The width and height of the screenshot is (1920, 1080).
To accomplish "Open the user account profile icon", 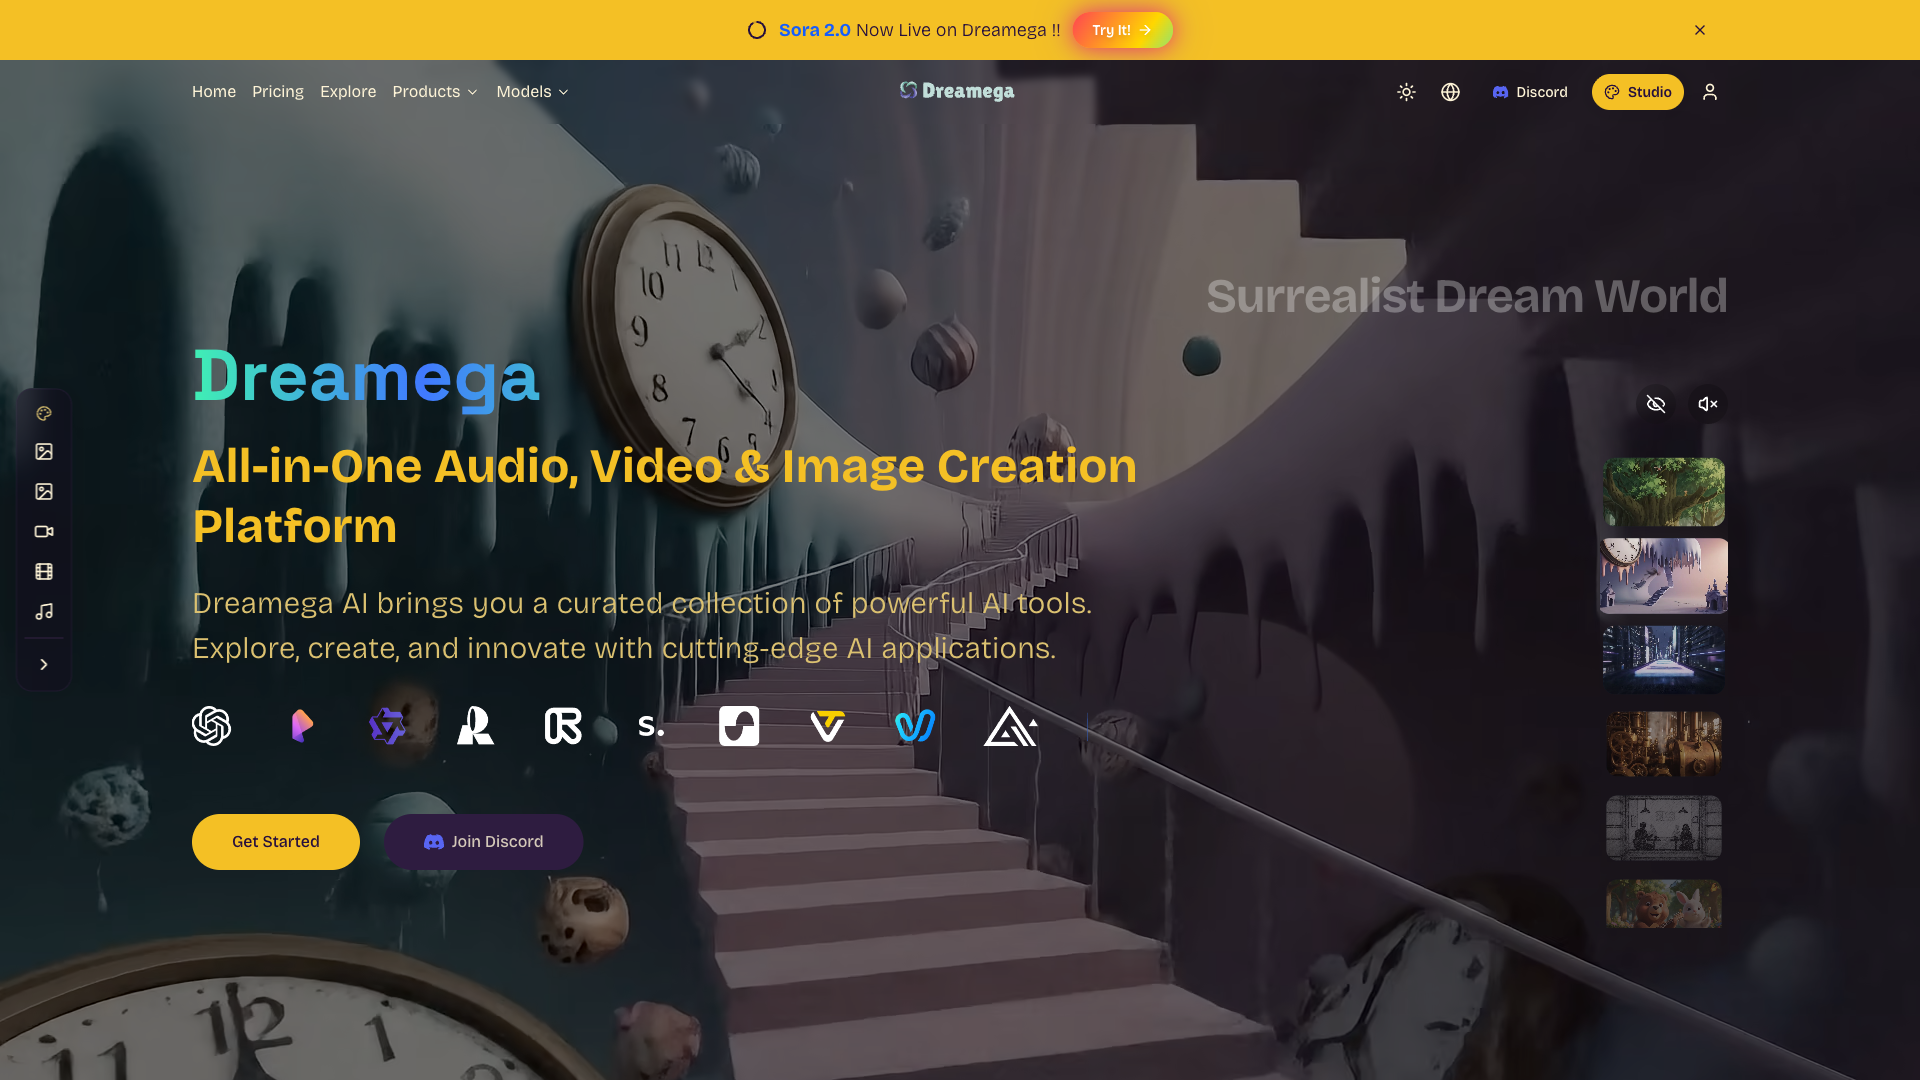I will tap(1710, 92).
